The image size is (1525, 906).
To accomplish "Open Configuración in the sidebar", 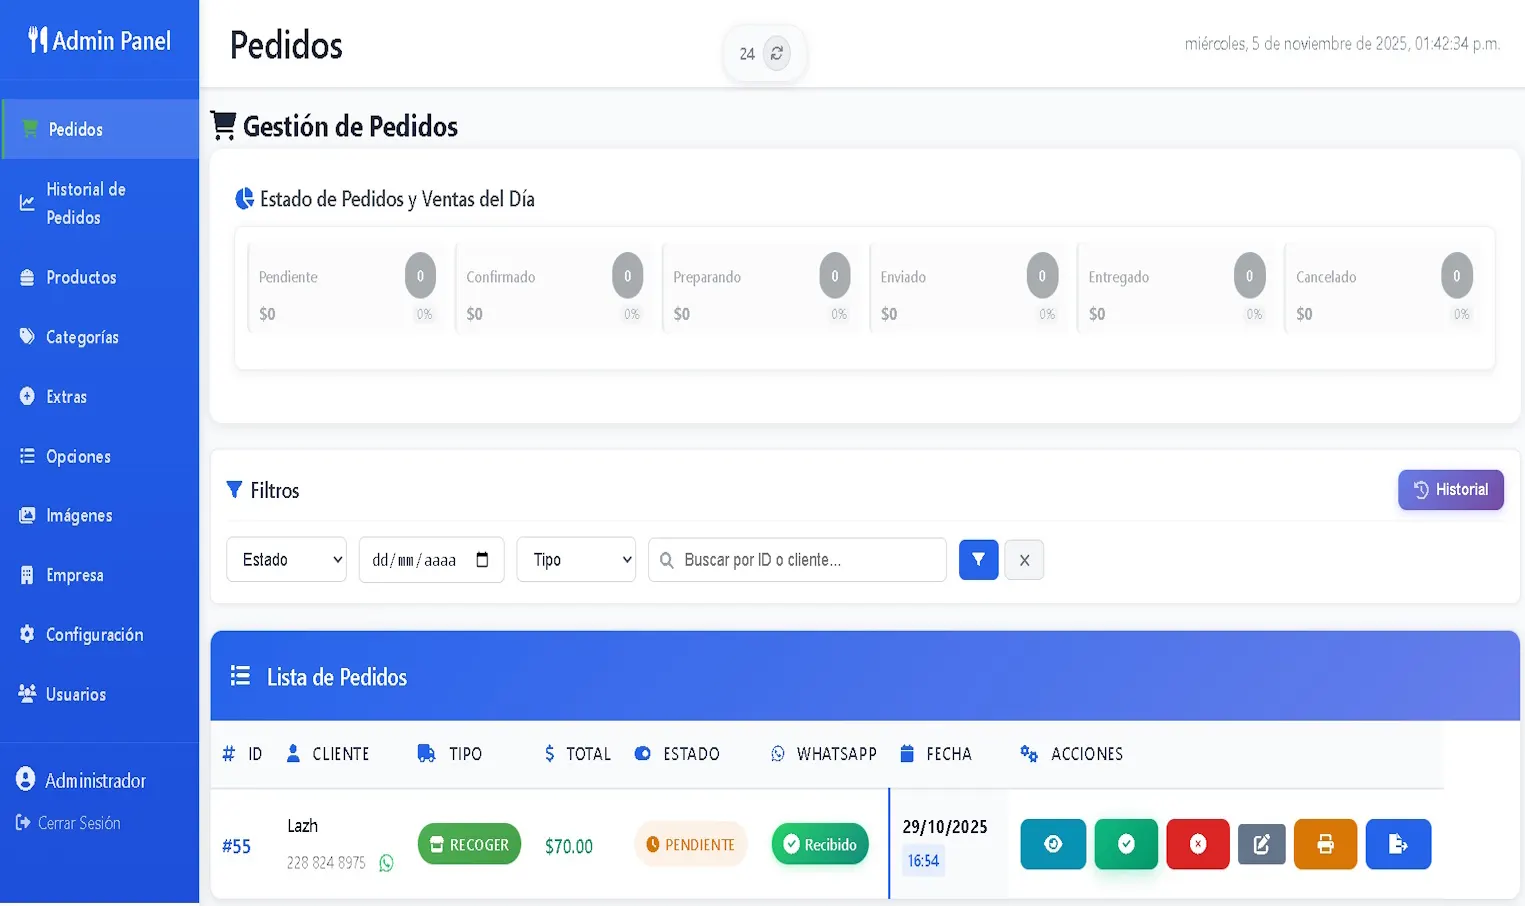I will pyautogui.click(x=100, y=634).
